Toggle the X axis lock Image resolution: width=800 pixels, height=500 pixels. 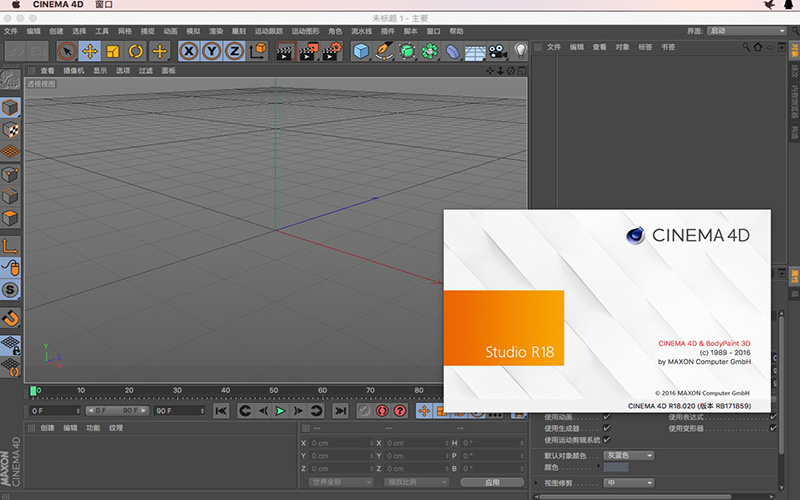[x=189, y=52]
